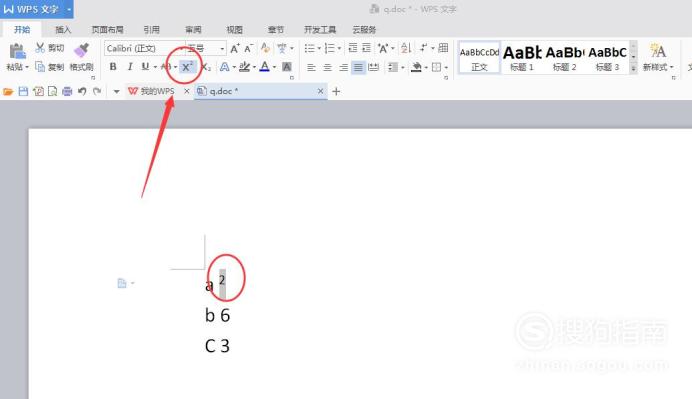Apply the 标题 1 heading style

click(x=522, y=57)
